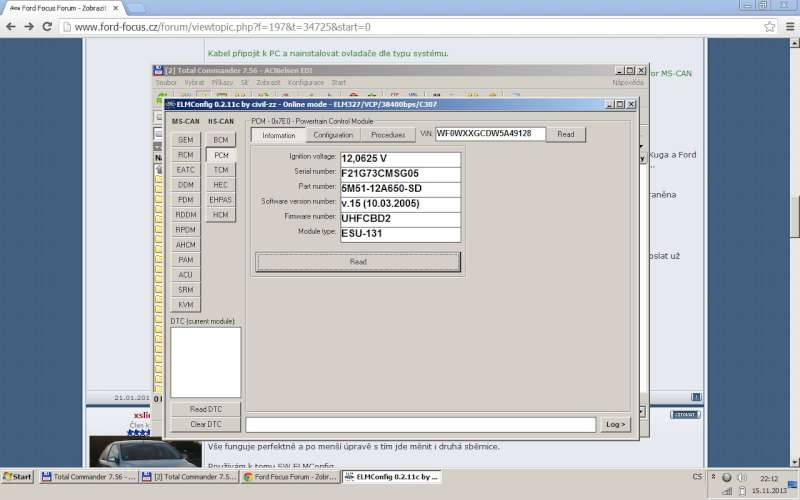Viewport: 800px width, 500px height.
Task: Open the Chrome menu icon
Action: (788, 27)
